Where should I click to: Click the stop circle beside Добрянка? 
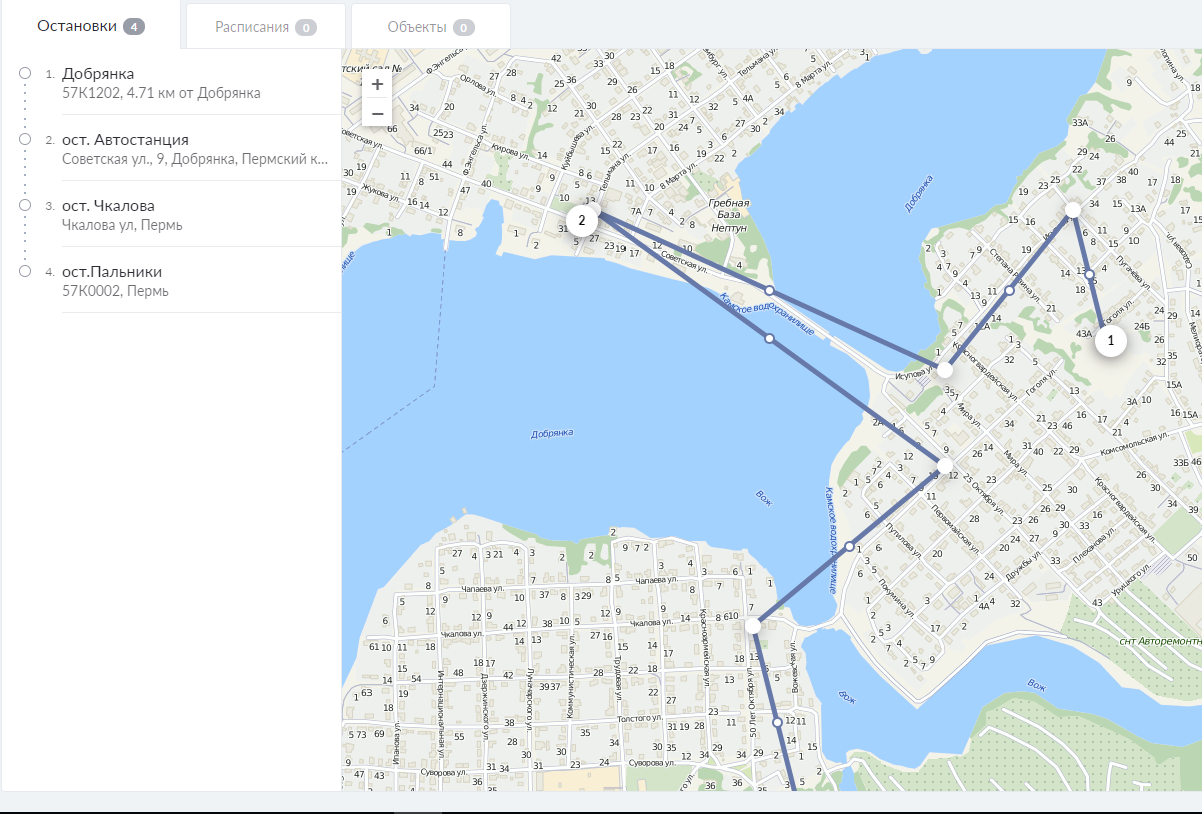[25, 73]
